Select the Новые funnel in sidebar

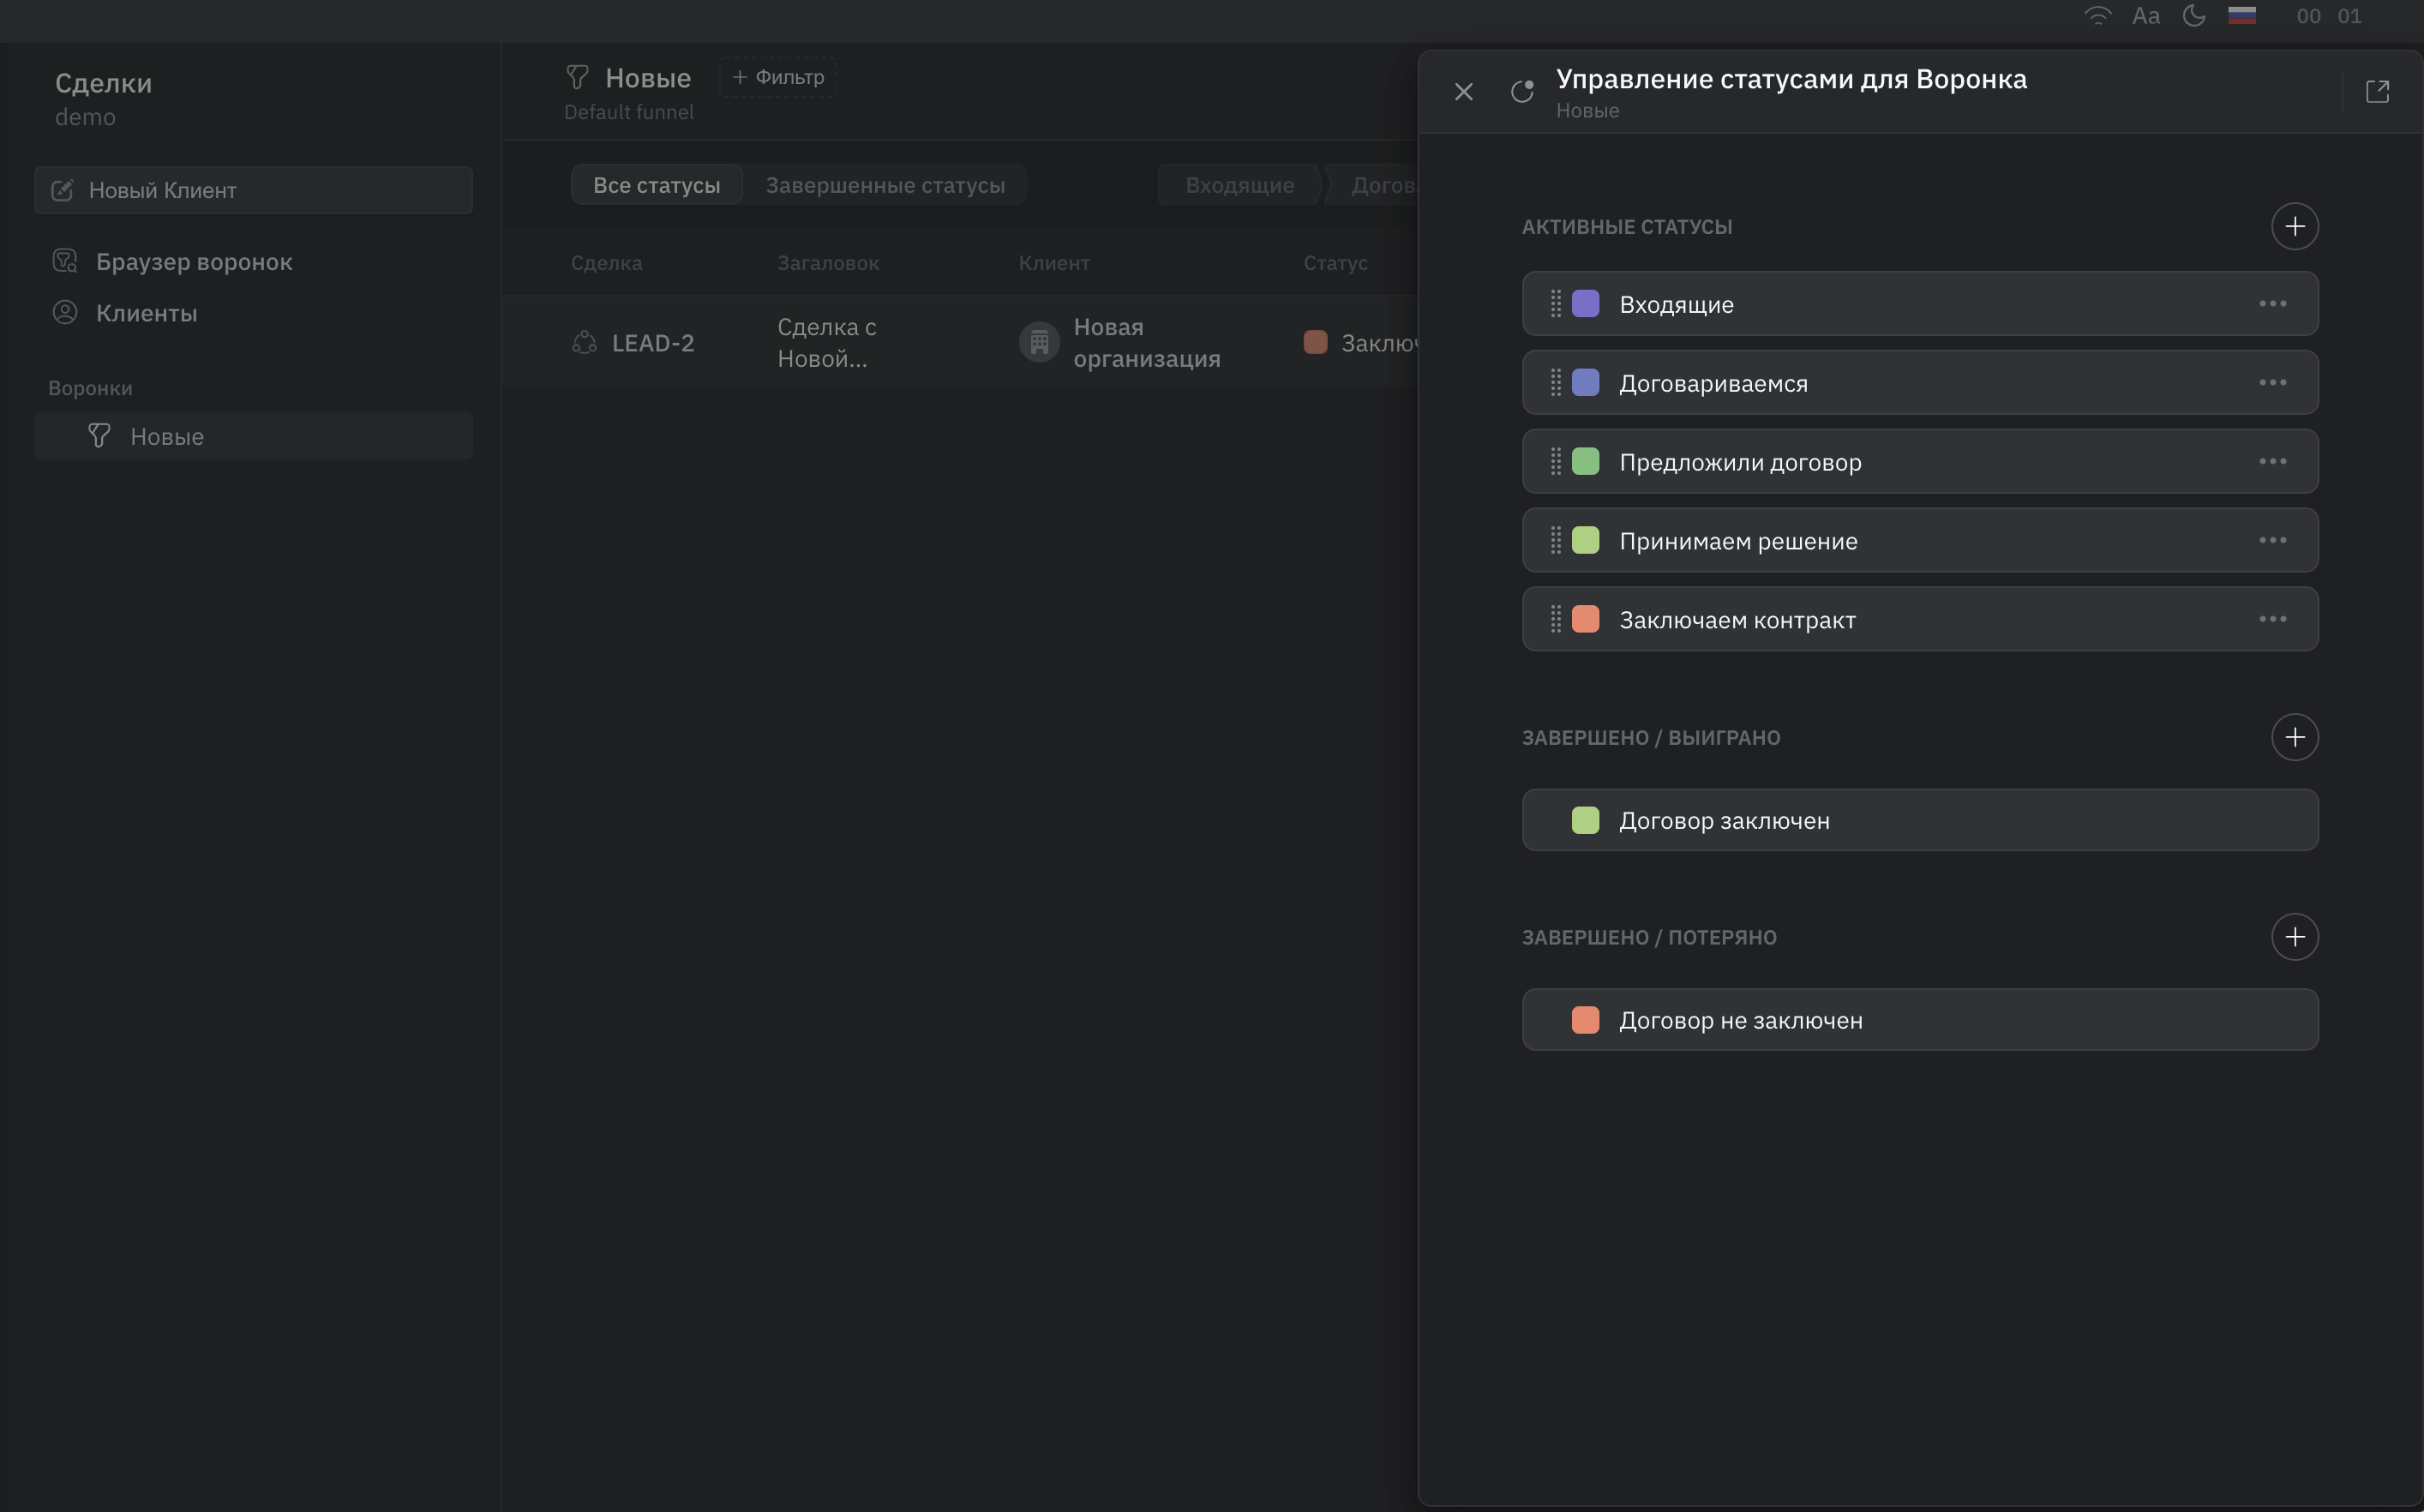(x=253, y=436)
